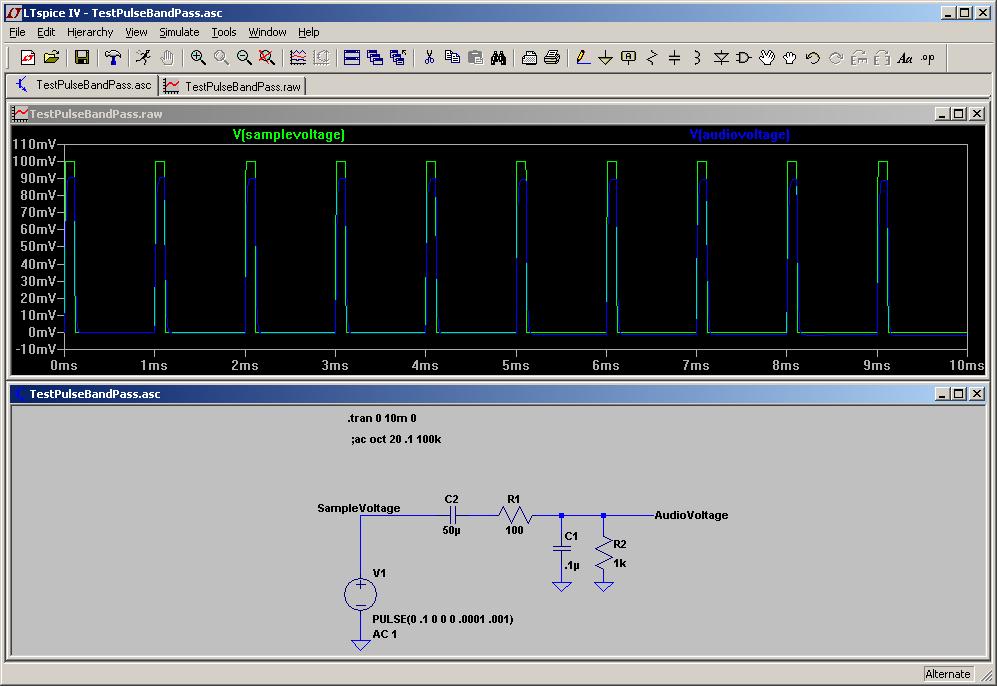Click the SPICE directive .op icon
The width and height of the screenshot is (997, 686).
coord(928,58)
